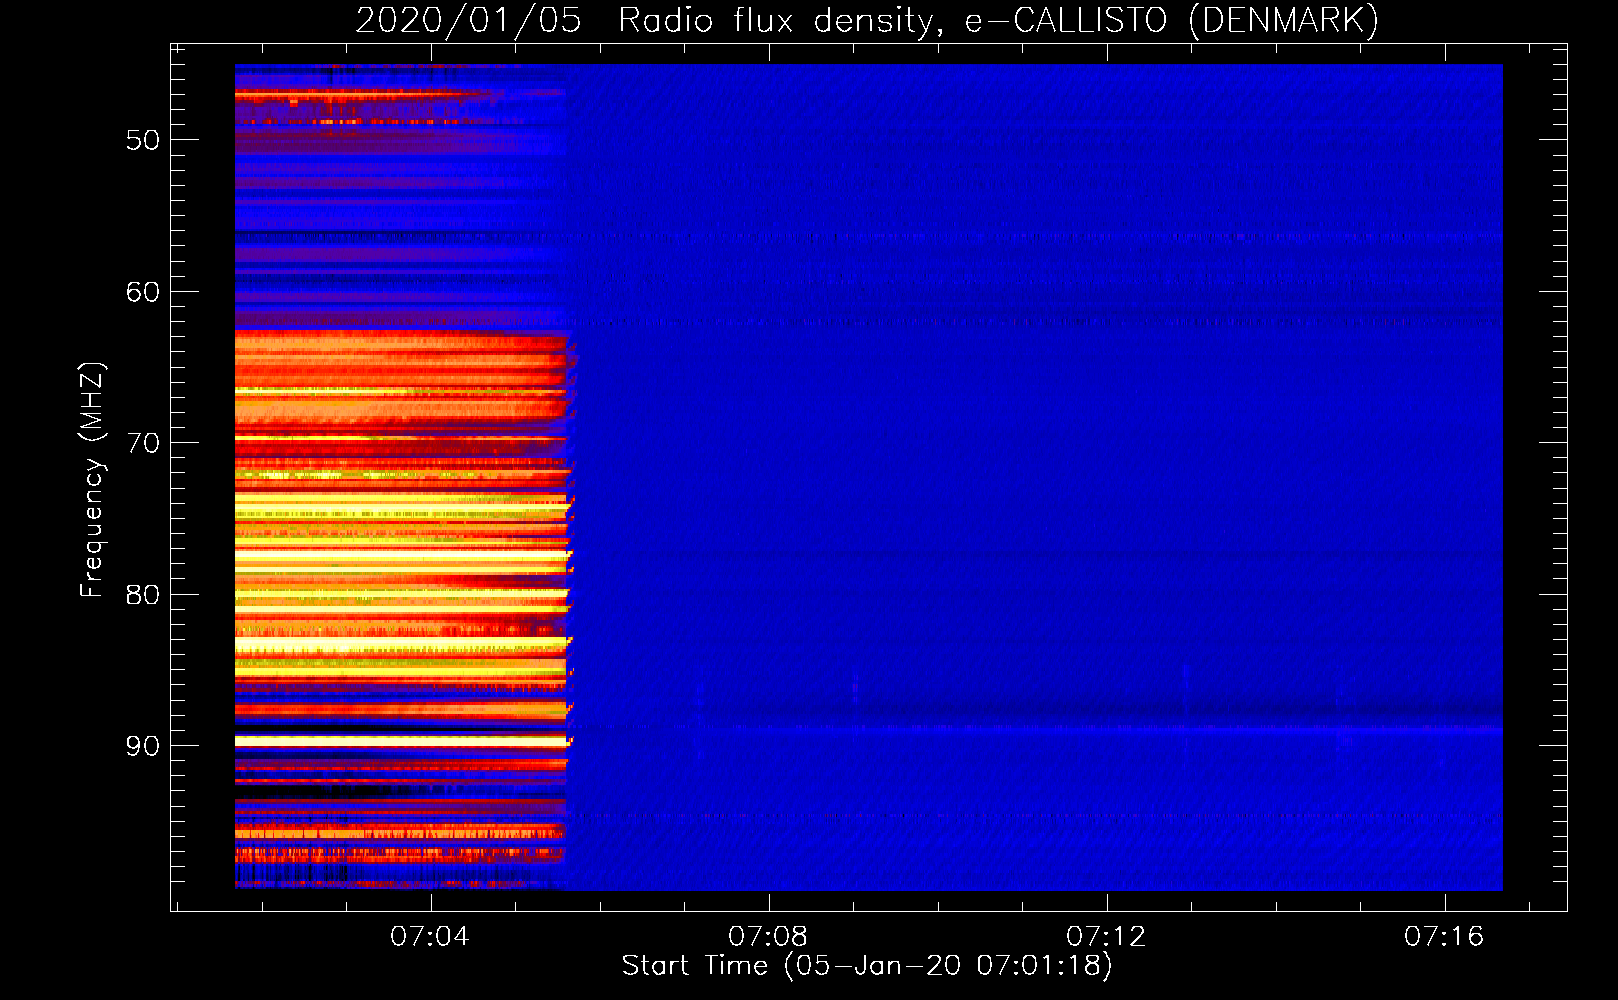Click the Frequency (MHZ) axis label
This screenshot has height=1000, width=1618.
coord(91,480)
